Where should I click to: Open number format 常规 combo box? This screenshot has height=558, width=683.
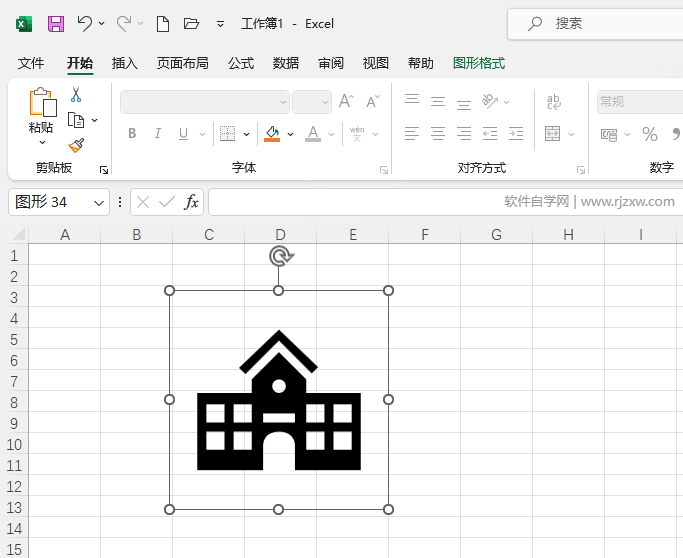pyautogui.click(x=640, y=102)
